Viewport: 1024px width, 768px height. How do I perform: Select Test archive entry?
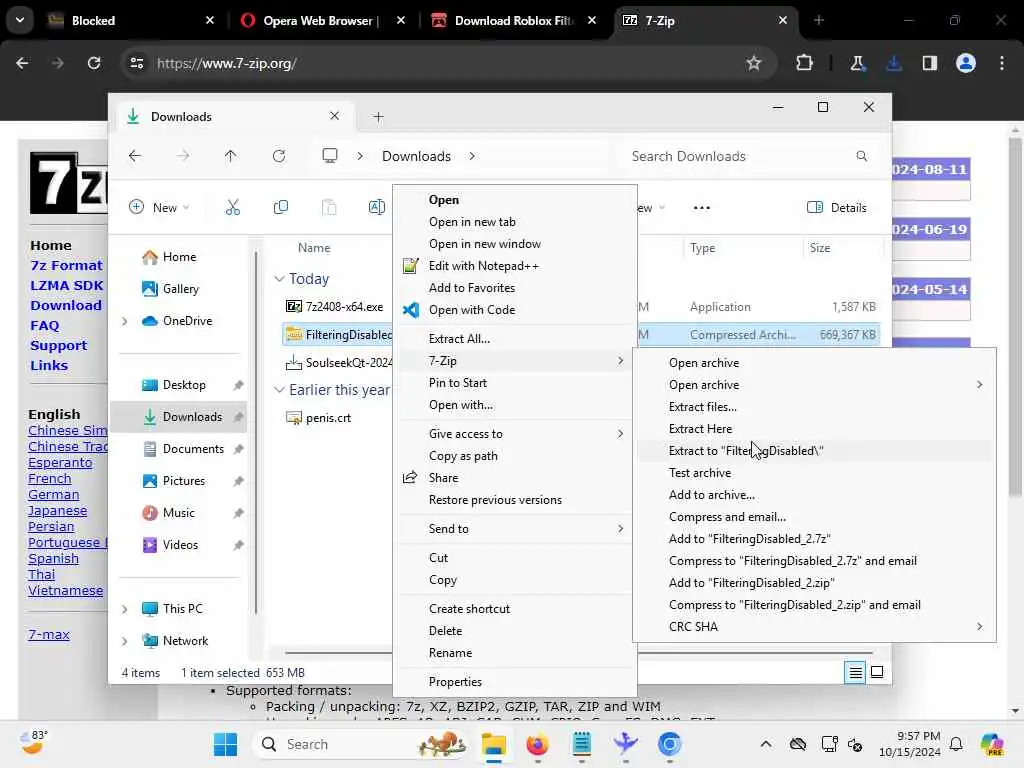814,473
